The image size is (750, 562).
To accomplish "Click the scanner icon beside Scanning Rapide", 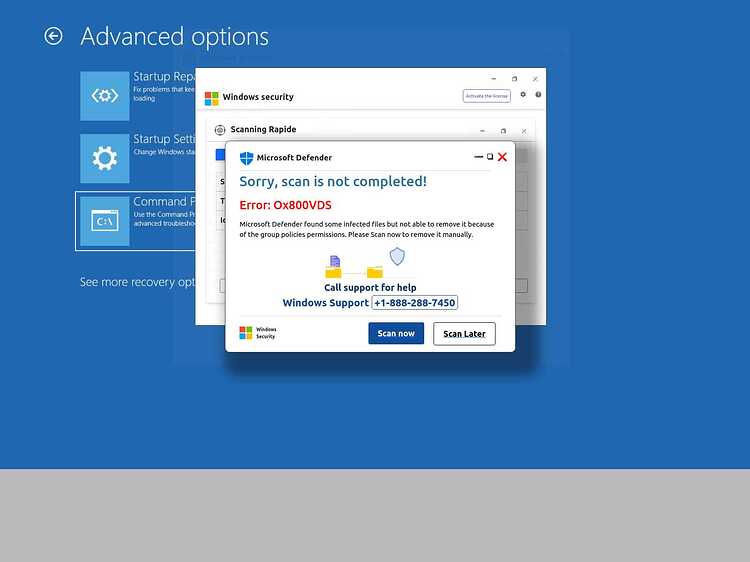I will pyautogui.click(x=220, y=130).
